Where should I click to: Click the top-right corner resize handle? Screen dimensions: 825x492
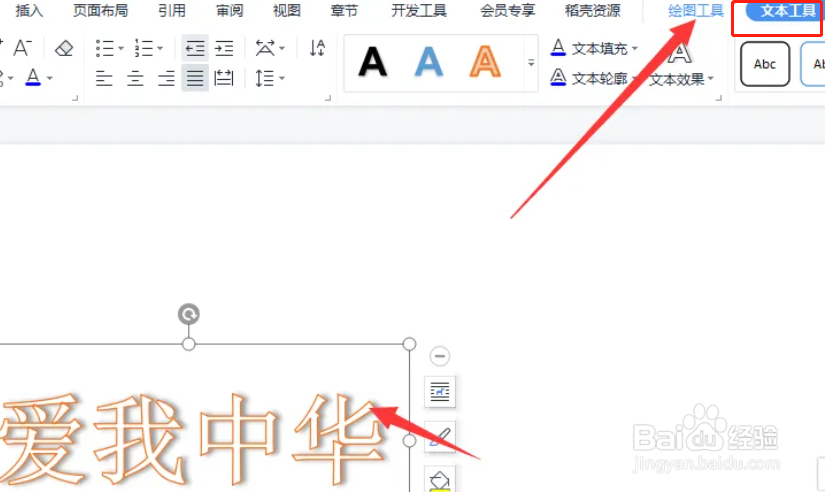point(409,344)
